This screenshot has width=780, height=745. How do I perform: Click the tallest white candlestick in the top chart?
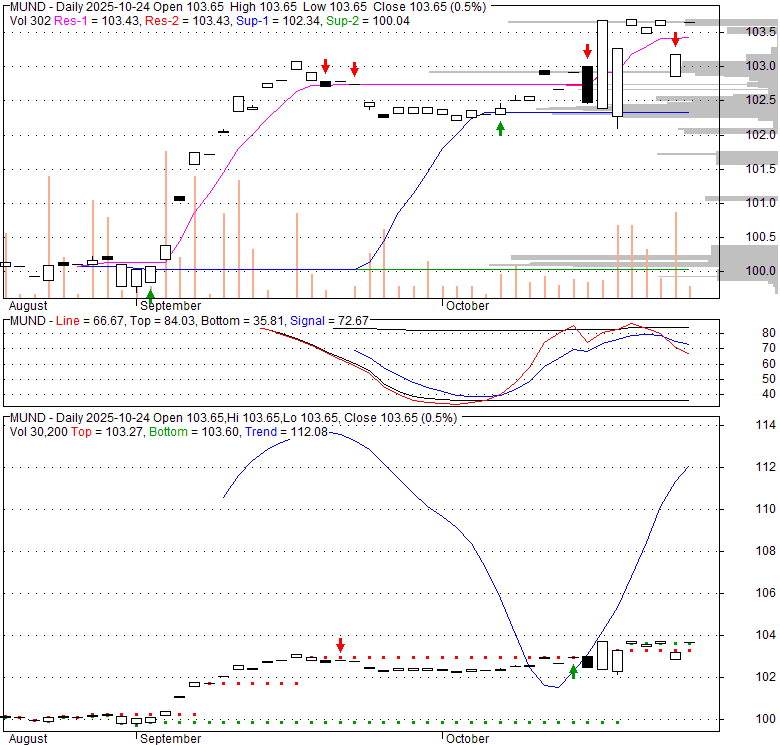pos(602,64)
